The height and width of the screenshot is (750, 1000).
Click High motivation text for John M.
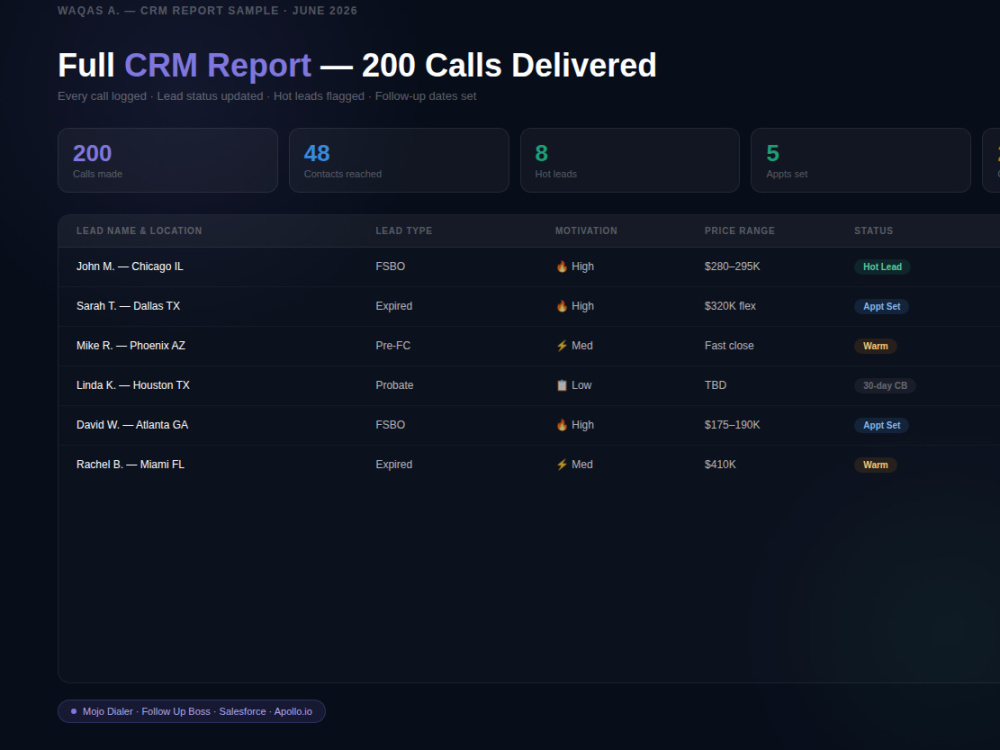pyautogui.click(x=582, y=267)
